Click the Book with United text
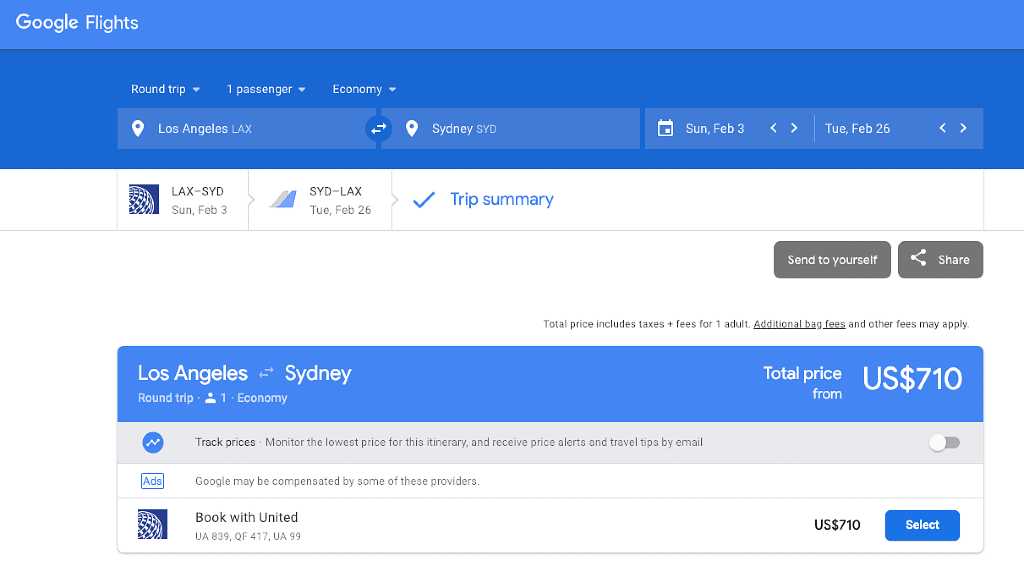 pos(246,517)
